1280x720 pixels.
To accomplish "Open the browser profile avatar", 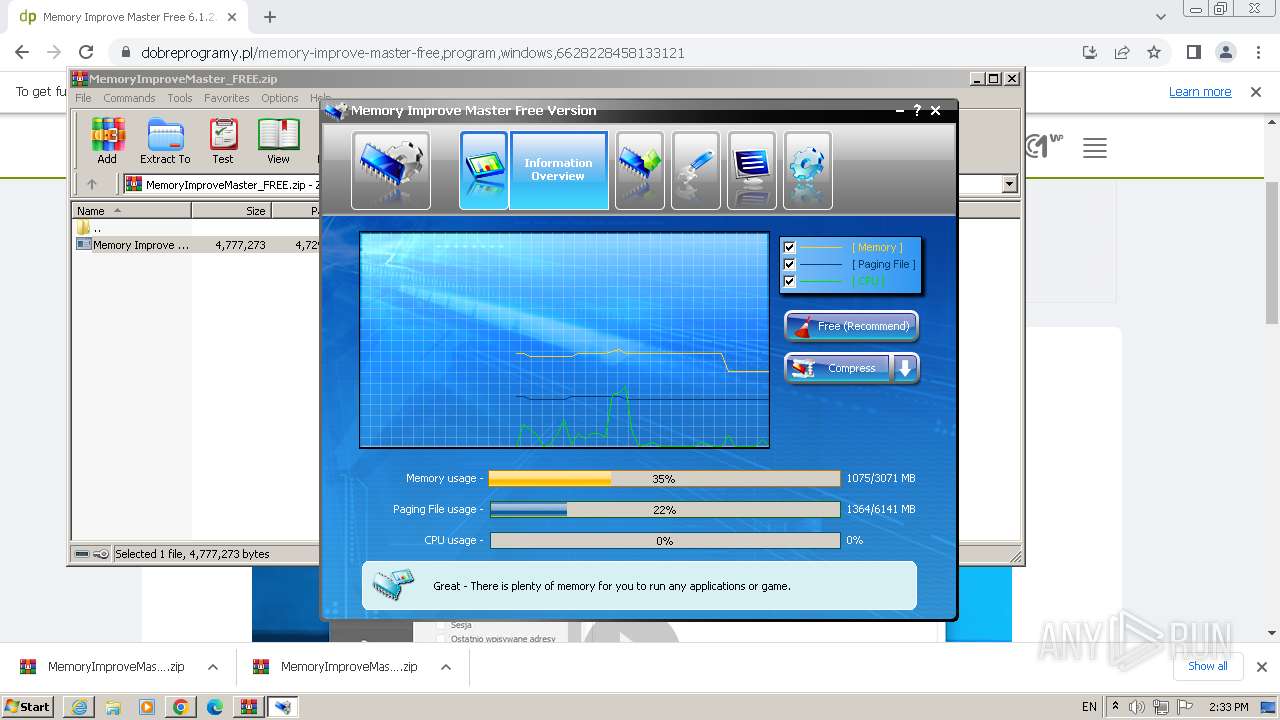I will click(x=1226, y=53).
